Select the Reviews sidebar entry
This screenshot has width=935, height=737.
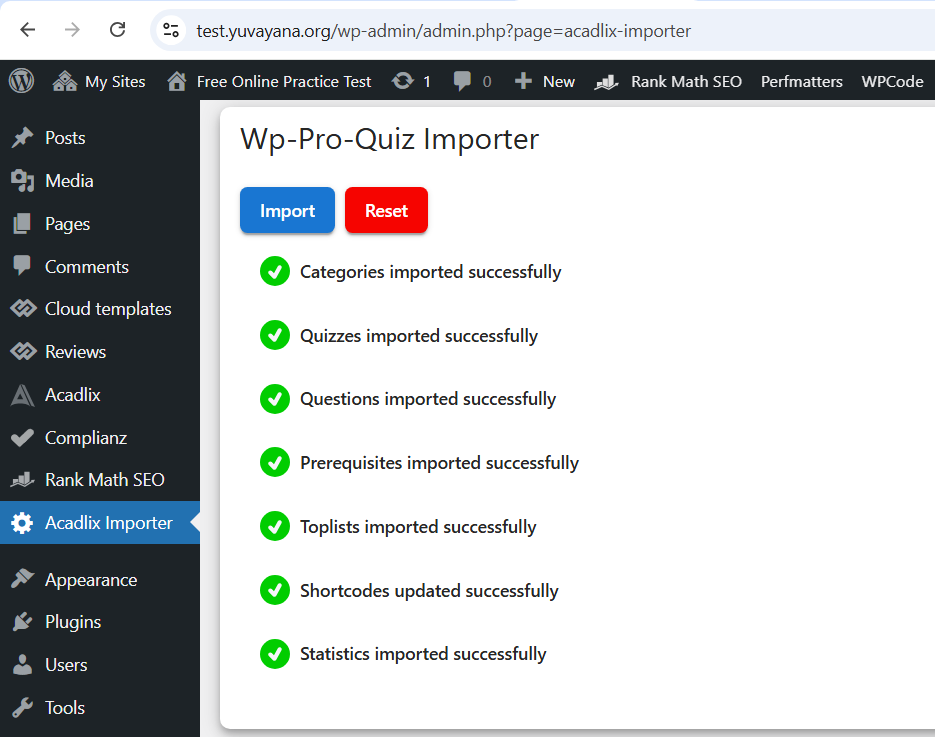pos(77,351)
